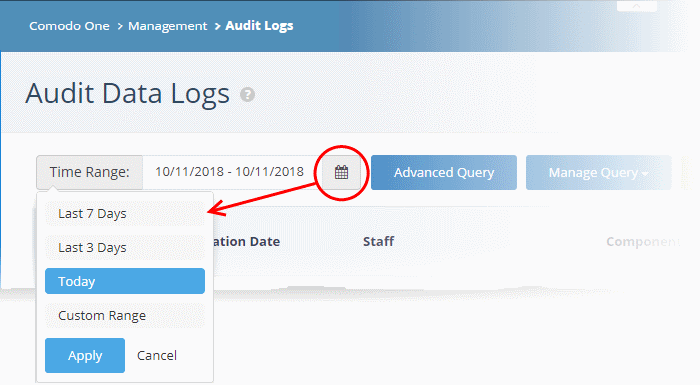Navigate to Management breadcrumb

[x=167, y=26]
